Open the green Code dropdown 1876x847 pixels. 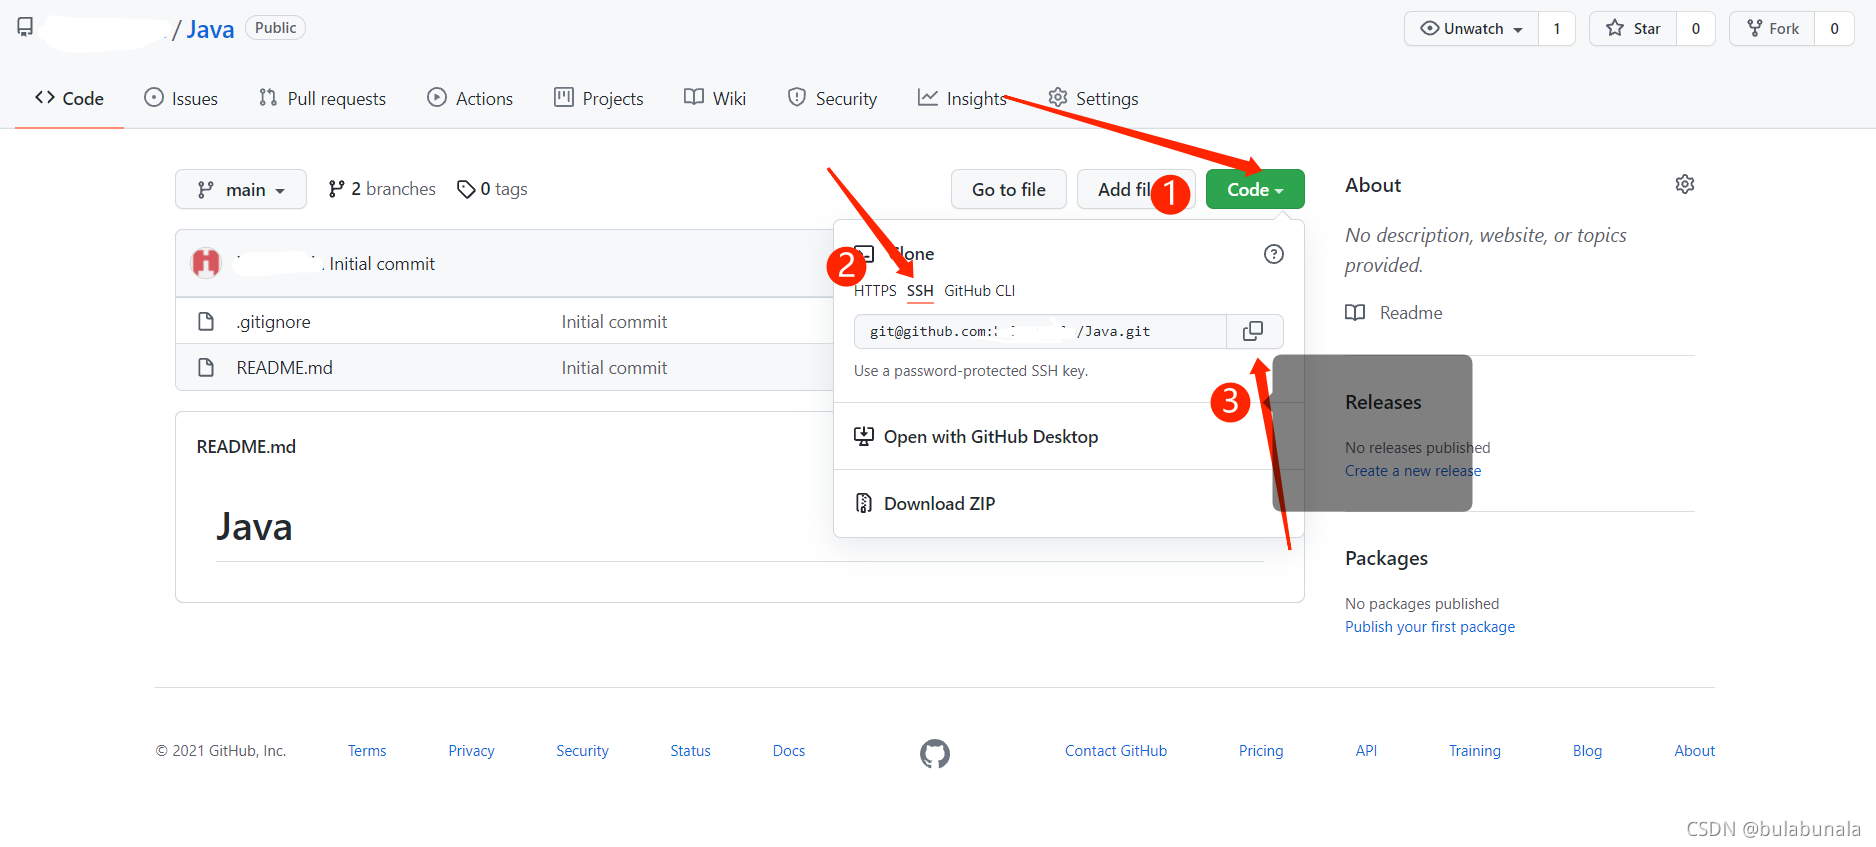[x=1255, y=189]
